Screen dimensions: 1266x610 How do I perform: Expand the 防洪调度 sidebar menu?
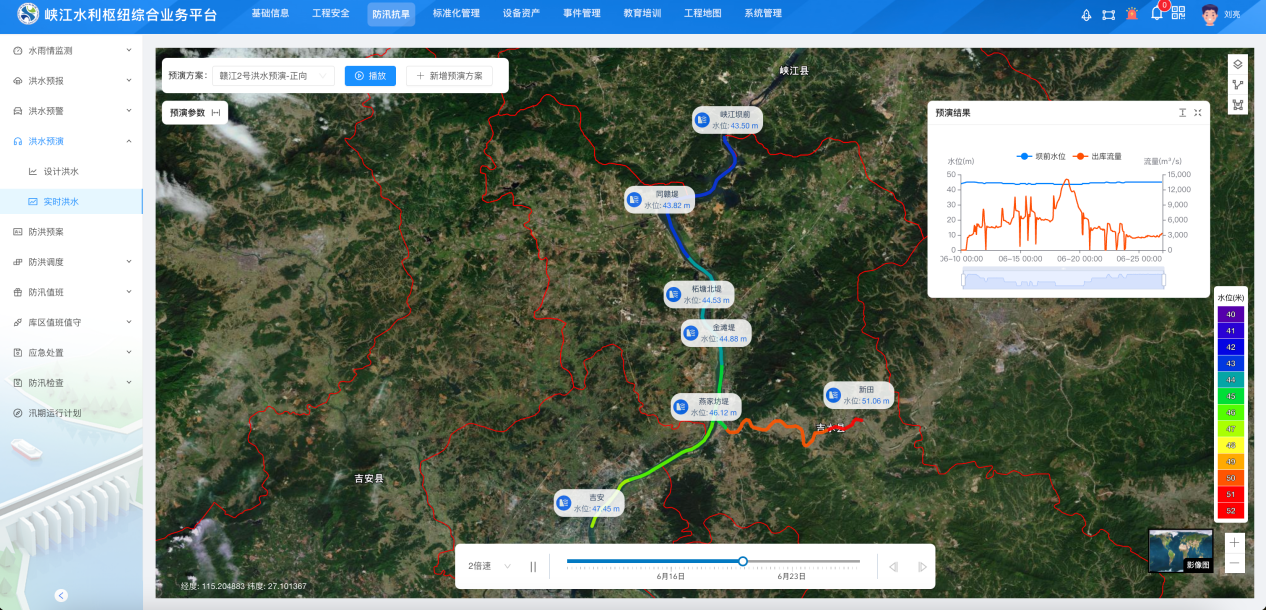[71, 262]
